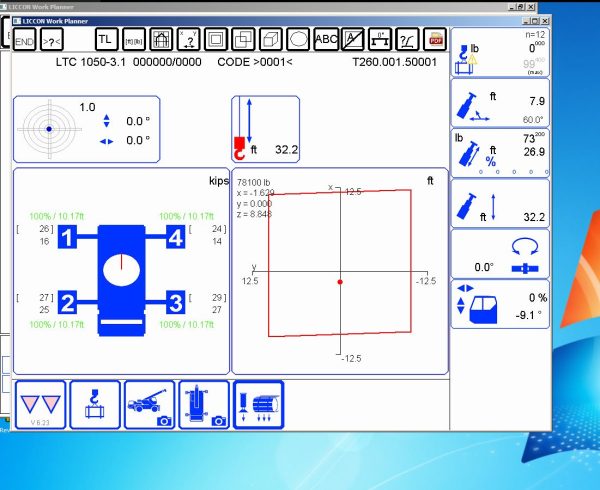Viewport: 600px width, 490px height.
Task: Open the load lb panel showing n=12
Action: tap(500, 52)
